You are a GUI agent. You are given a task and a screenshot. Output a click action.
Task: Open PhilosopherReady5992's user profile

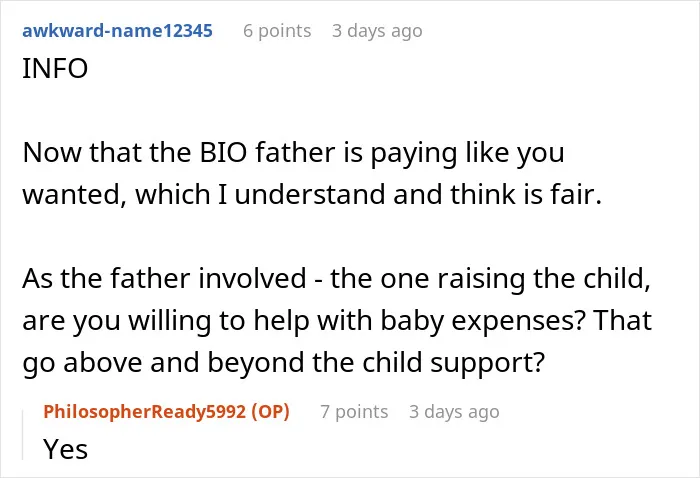(x=145, y=411)
